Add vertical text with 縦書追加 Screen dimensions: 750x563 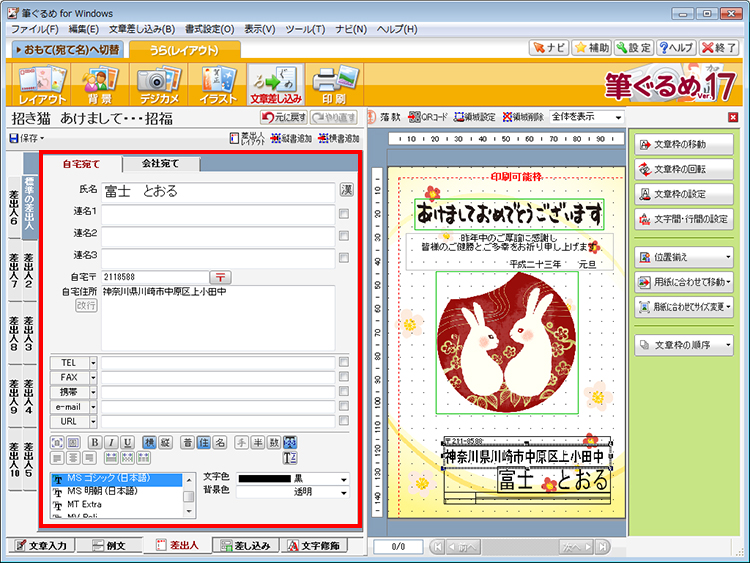point(291,138)
